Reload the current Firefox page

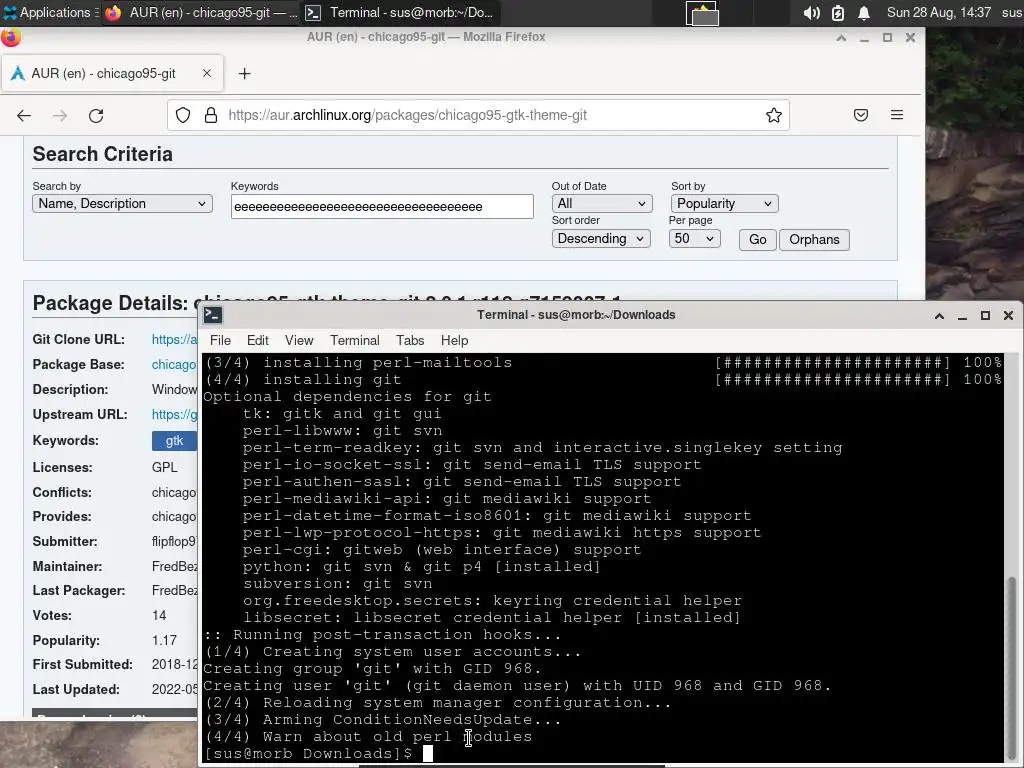click(96, 116)
